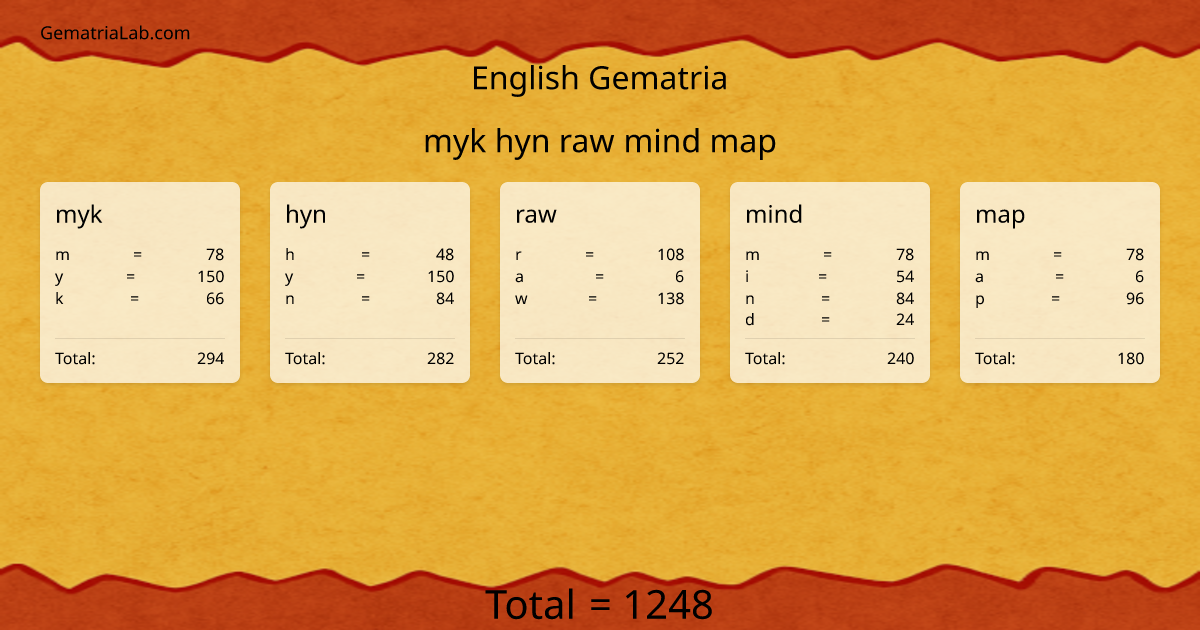The height and width of the screenshot is (630, 1200).
Task: Select value 6 for a in map card
Action: pyautogui.click(x=1139, y=277)
